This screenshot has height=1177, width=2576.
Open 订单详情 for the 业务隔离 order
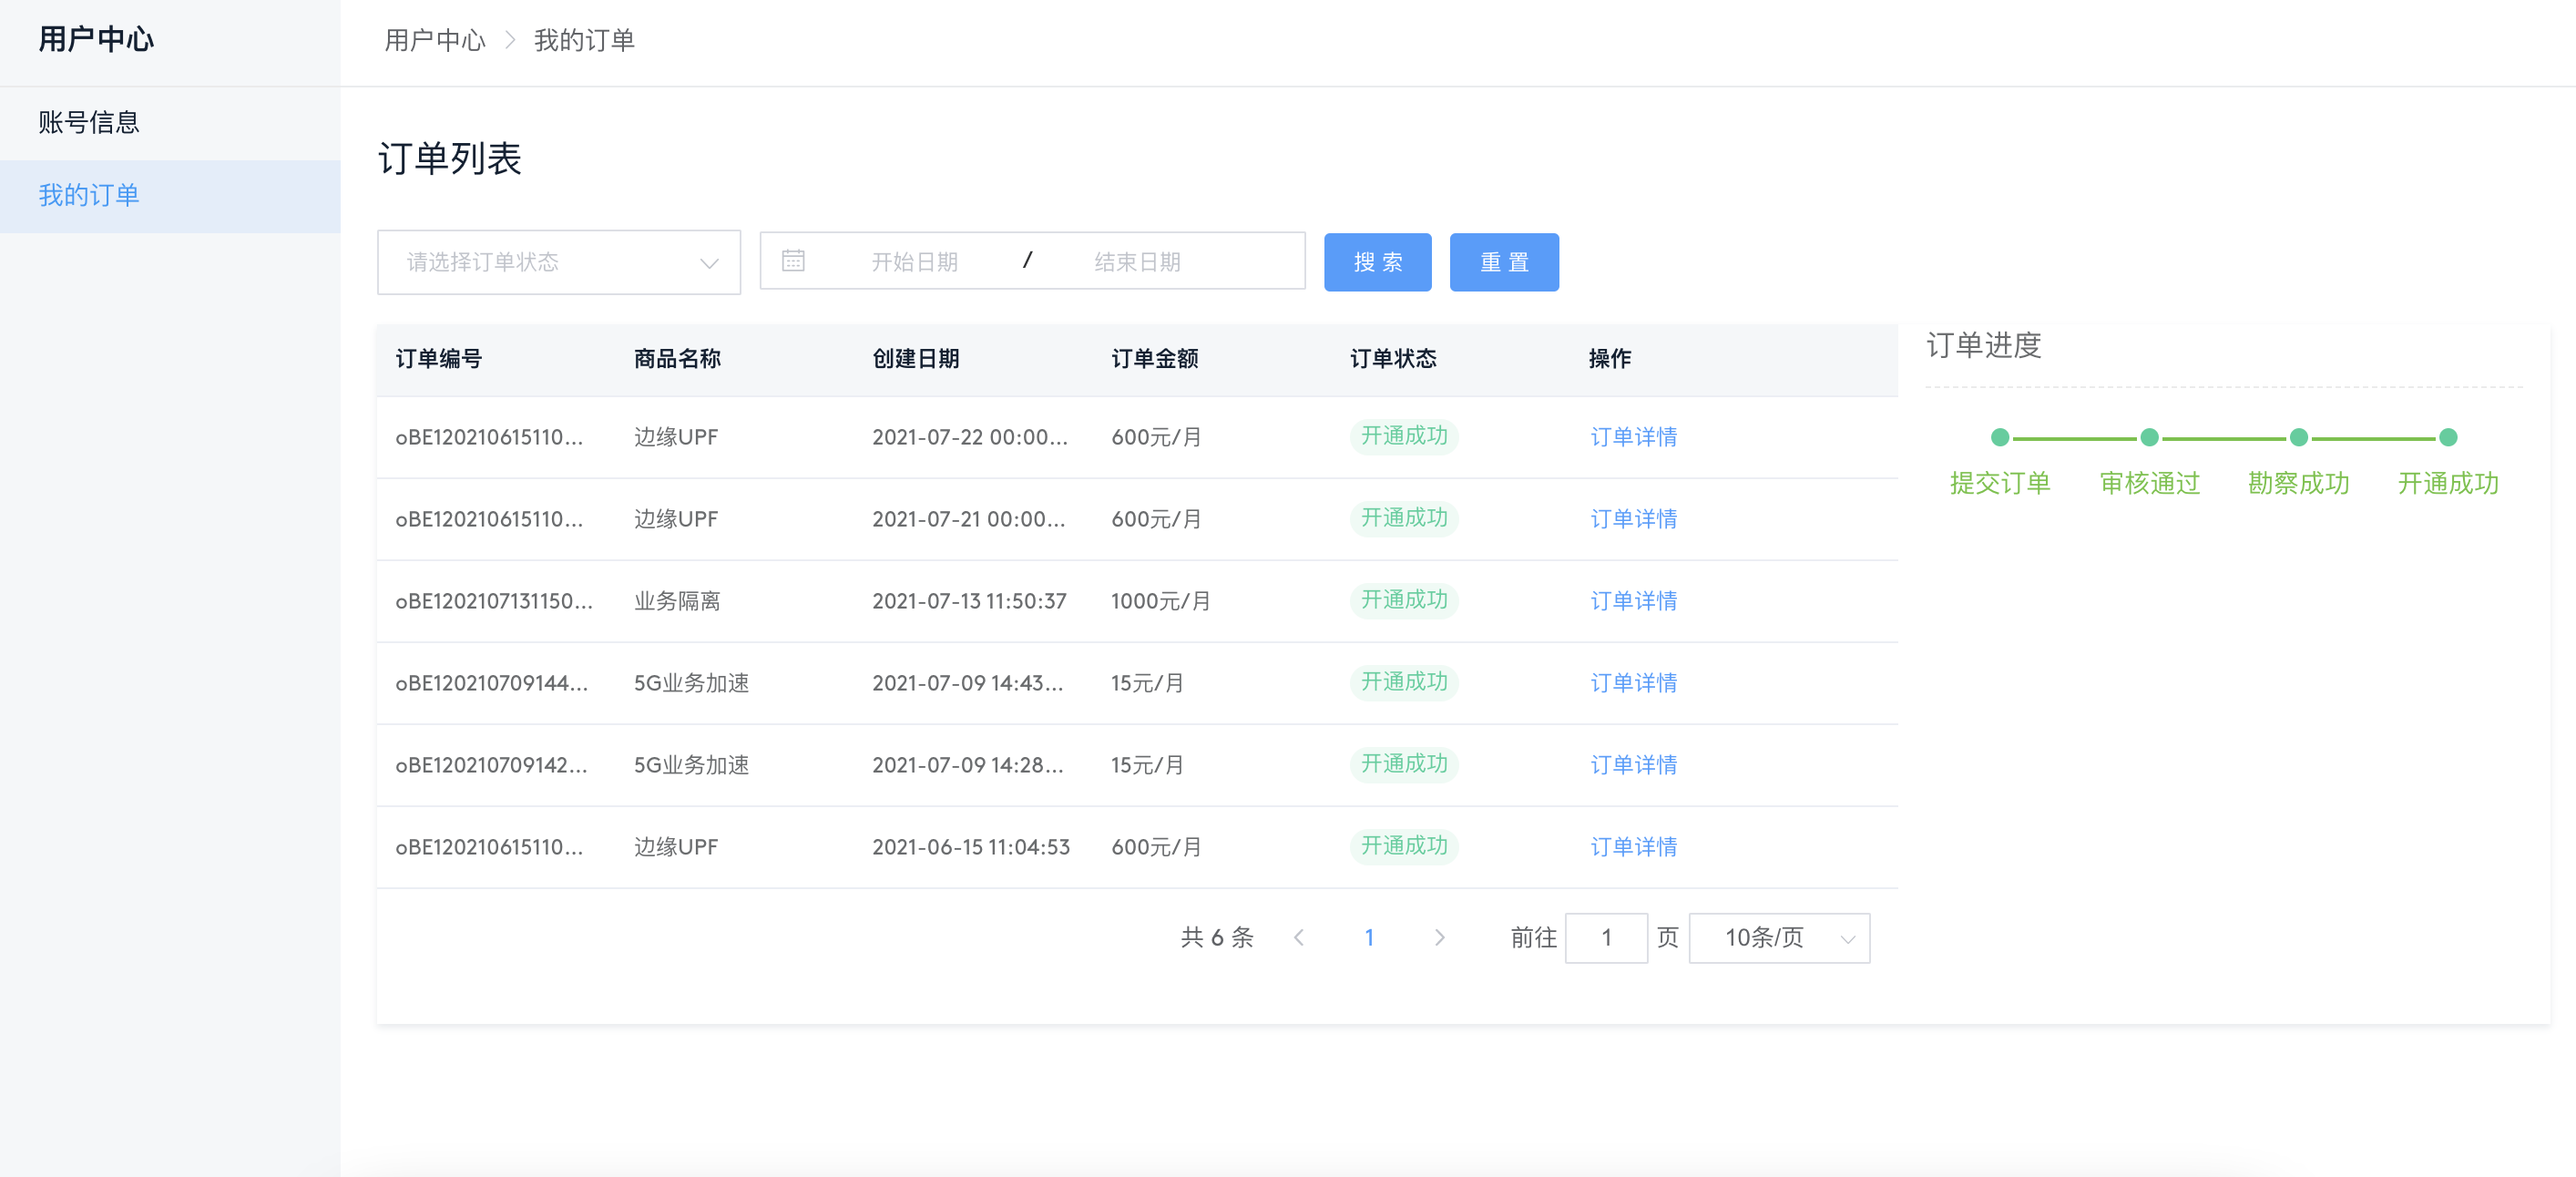click(x=1633, y=601)
